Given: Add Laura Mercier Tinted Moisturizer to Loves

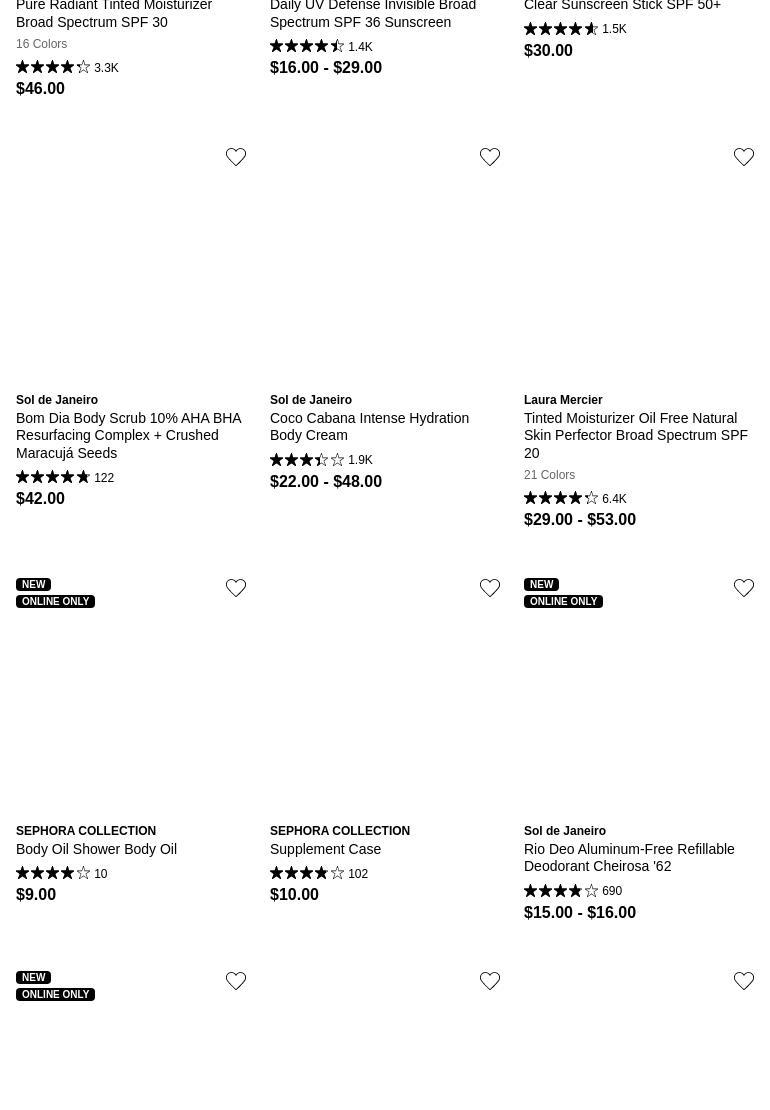Looking at the screenshot, I should tap(744, 158).
